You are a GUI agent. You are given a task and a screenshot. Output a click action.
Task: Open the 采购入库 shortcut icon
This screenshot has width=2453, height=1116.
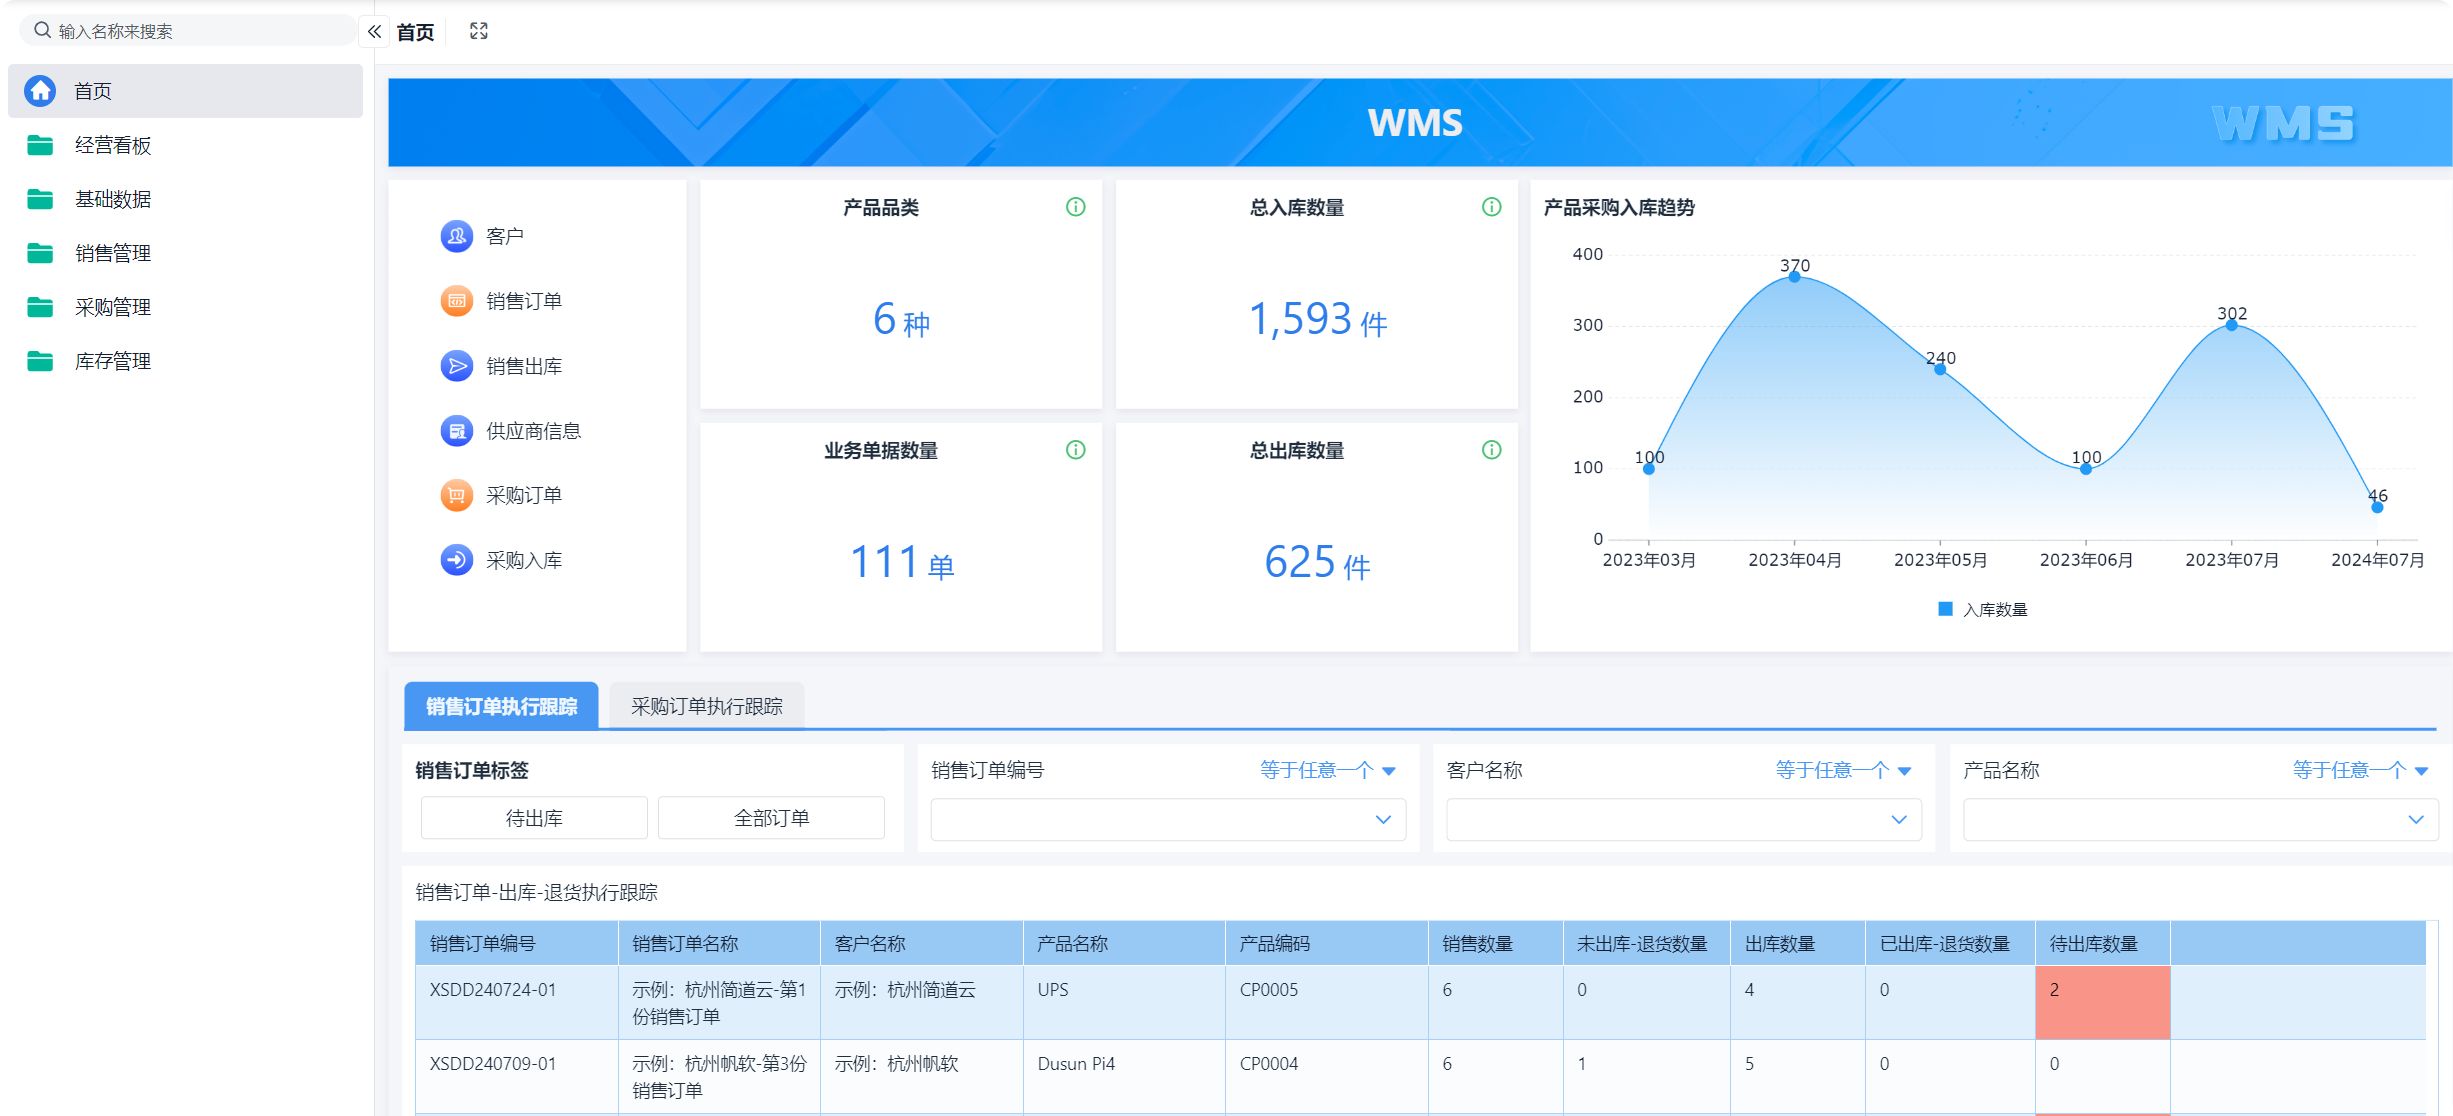(x=456, y=560)
